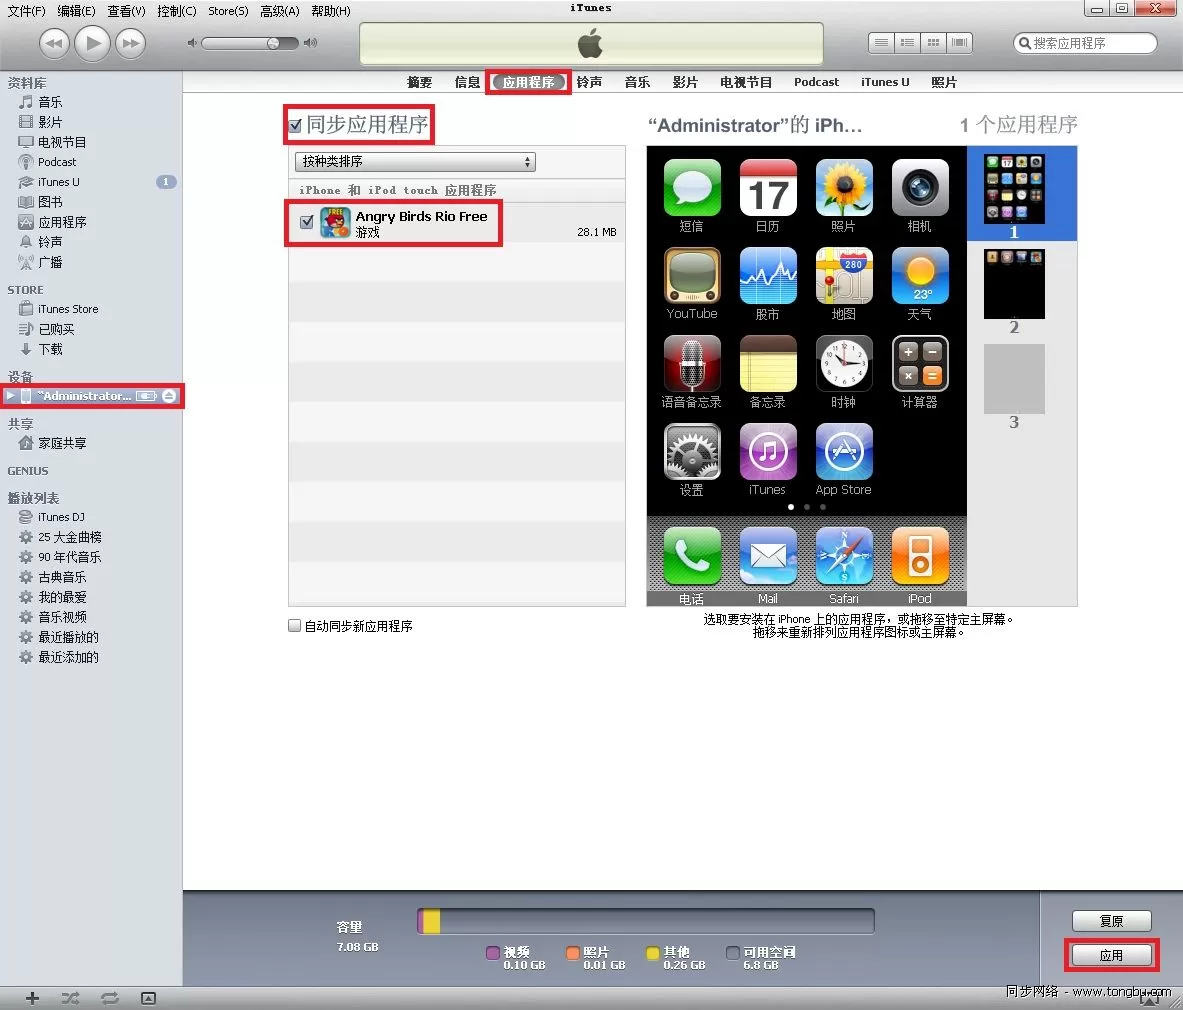
Task: Click the Safari compass icon in dock
Action: (x=844, y=556)
